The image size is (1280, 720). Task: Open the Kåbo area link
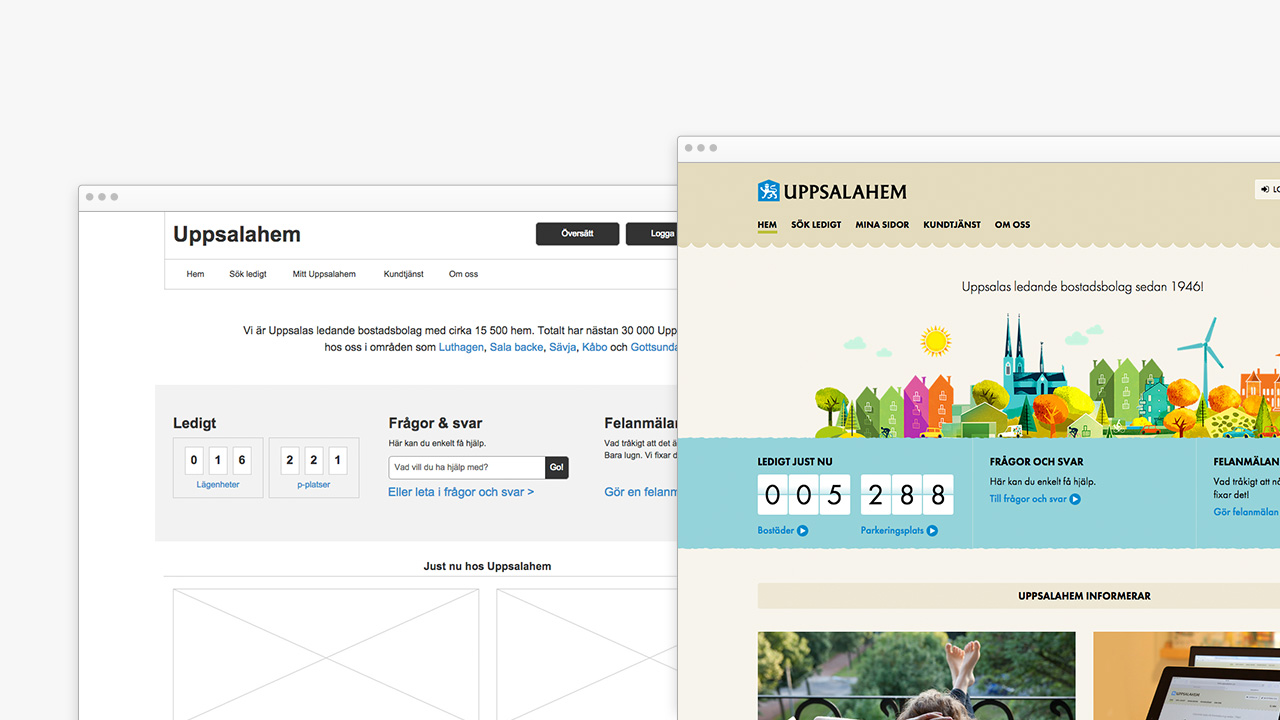pyautogui.click(x=595, y=347)
